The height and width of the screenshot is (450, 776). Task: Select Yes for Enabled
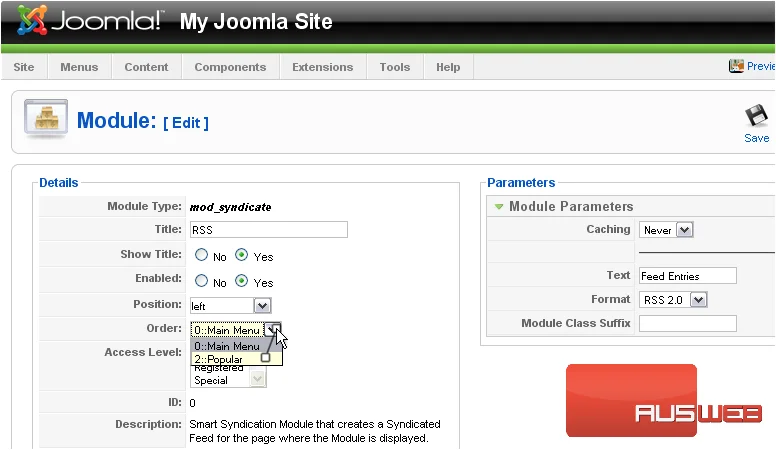coord(242,281)
